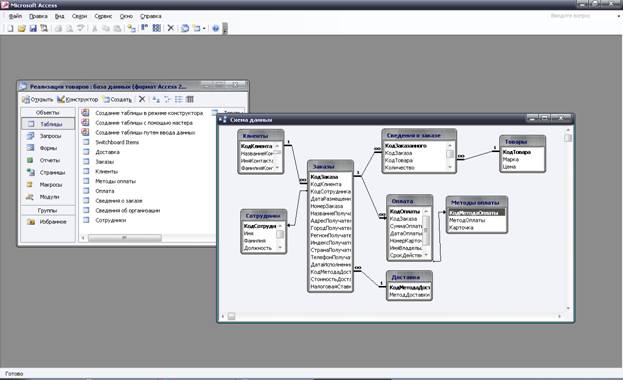Viewport: 623px width, 380px height.
Task: Click Создание таблицы в режиме конструктора
Action: click(149, 113)
